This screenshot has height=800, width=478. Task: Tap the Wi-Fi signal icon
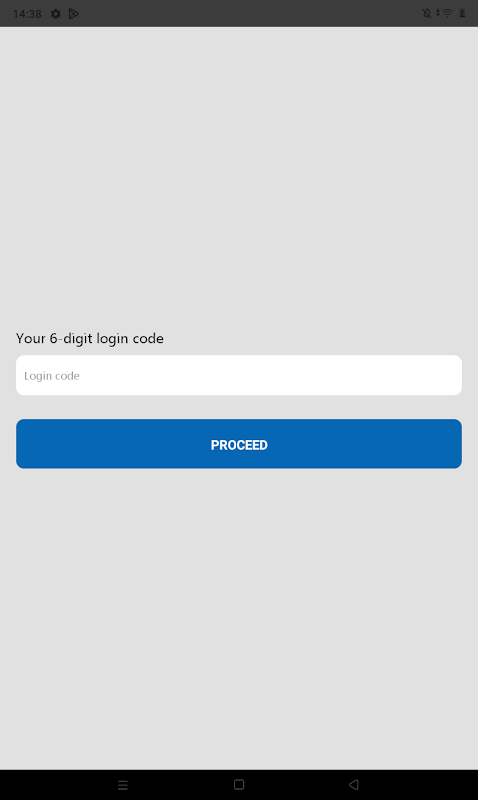[447, 13]
